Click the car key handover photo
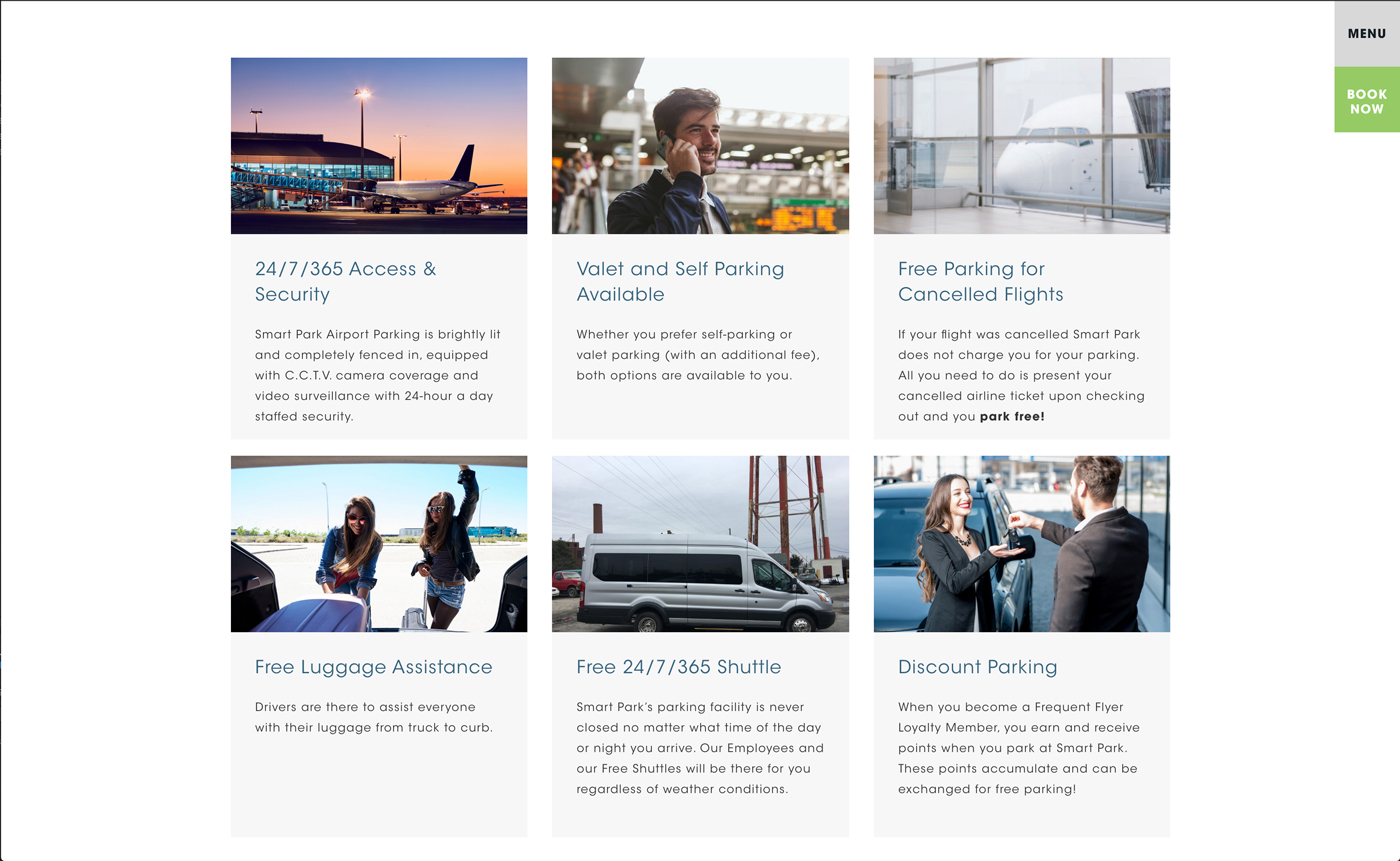 pyautogui.click(x=1022, y=544)
